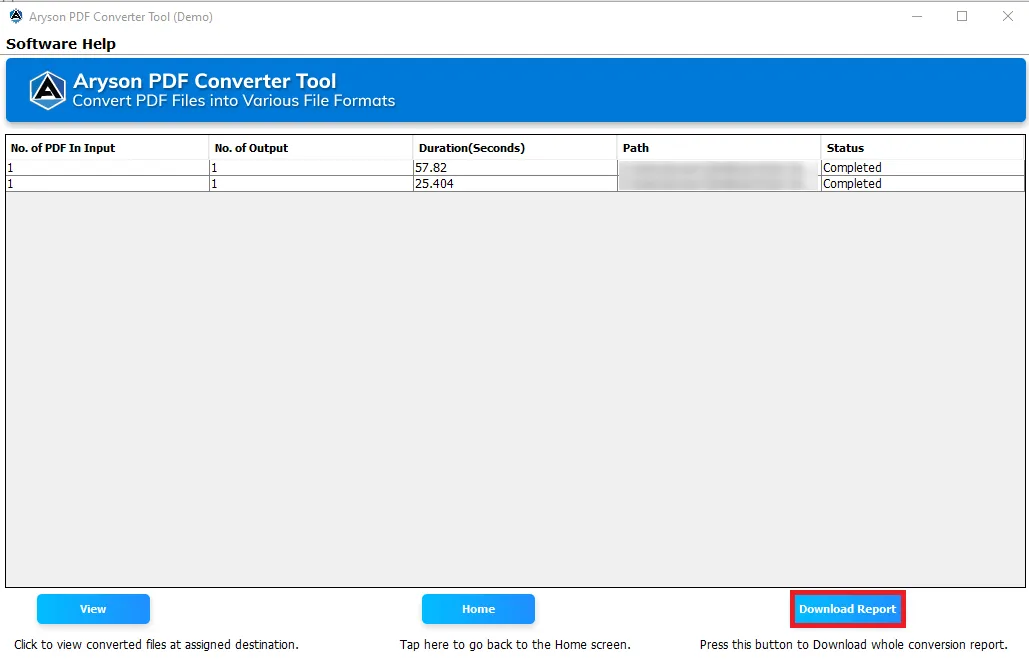Go back using the Home button

(478, 609)
